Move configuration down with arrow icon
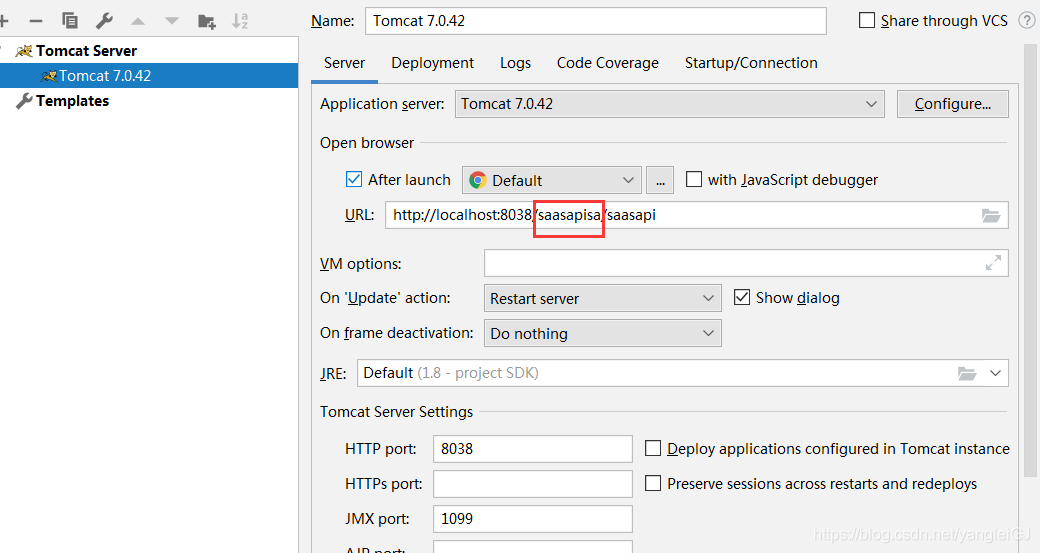The height and width of the screenshot is (553, 1040). tap(172, 22)
